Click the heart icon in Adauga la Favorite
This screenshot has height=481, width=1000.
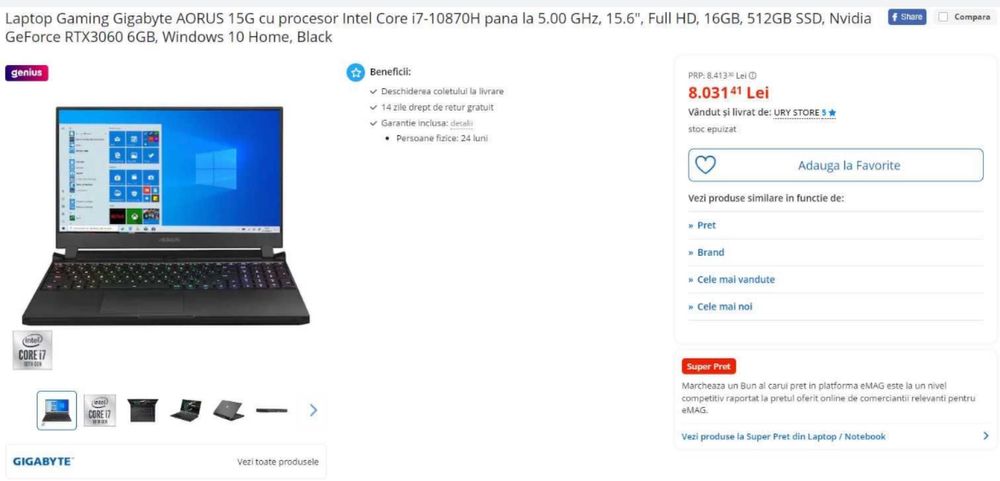click(x=705, y=165)
